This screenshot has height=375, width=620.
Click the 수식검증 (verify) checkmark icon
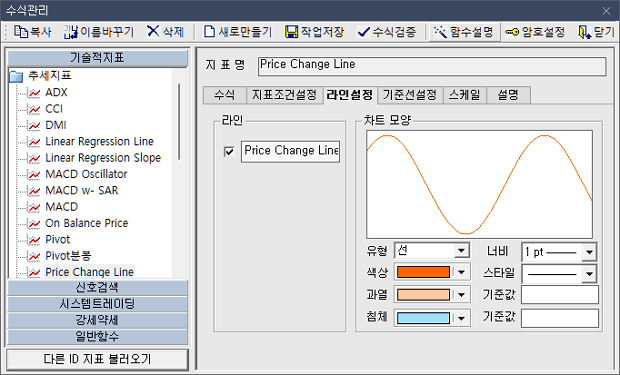coord(363,32)
